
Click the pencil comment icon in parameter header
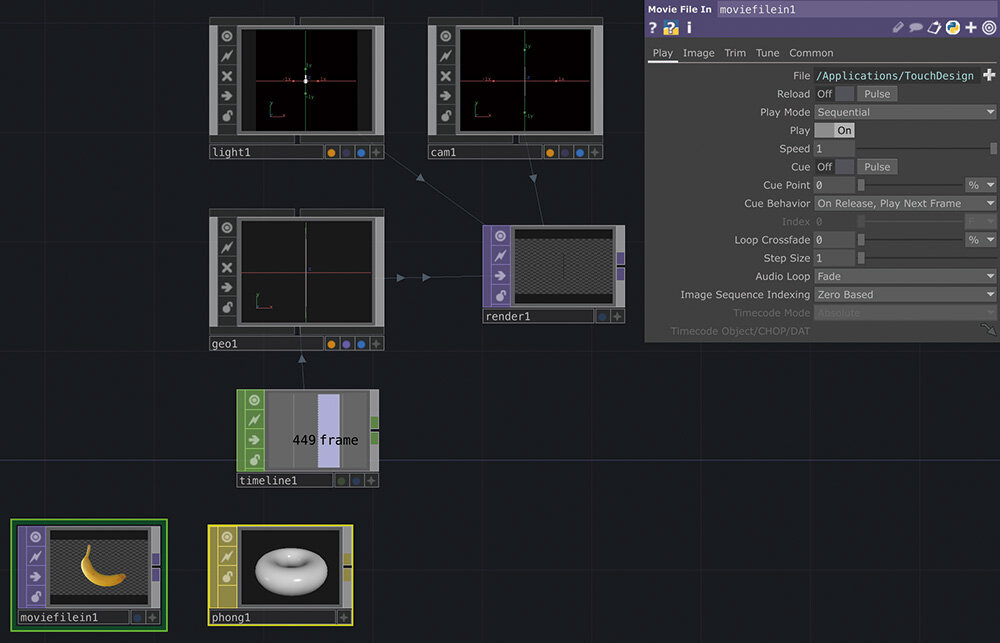click(x=898, y=27)
